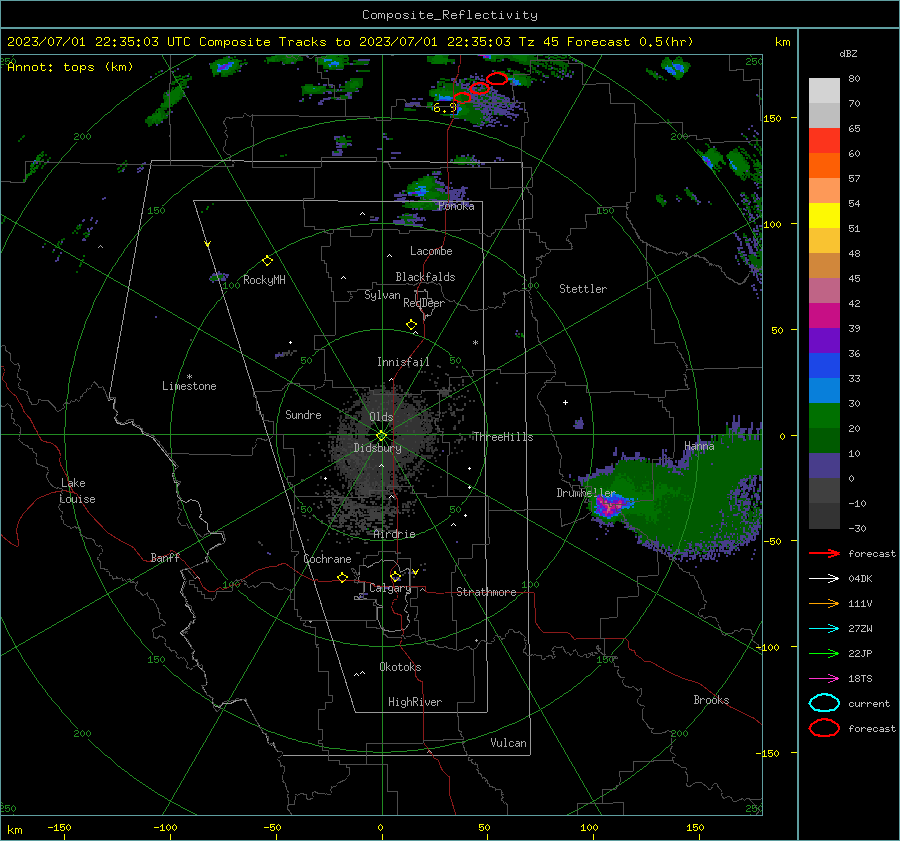Viewport: 900px width, 841px height.
Task: Select the Lacombe city label
Action: (431, 251)
